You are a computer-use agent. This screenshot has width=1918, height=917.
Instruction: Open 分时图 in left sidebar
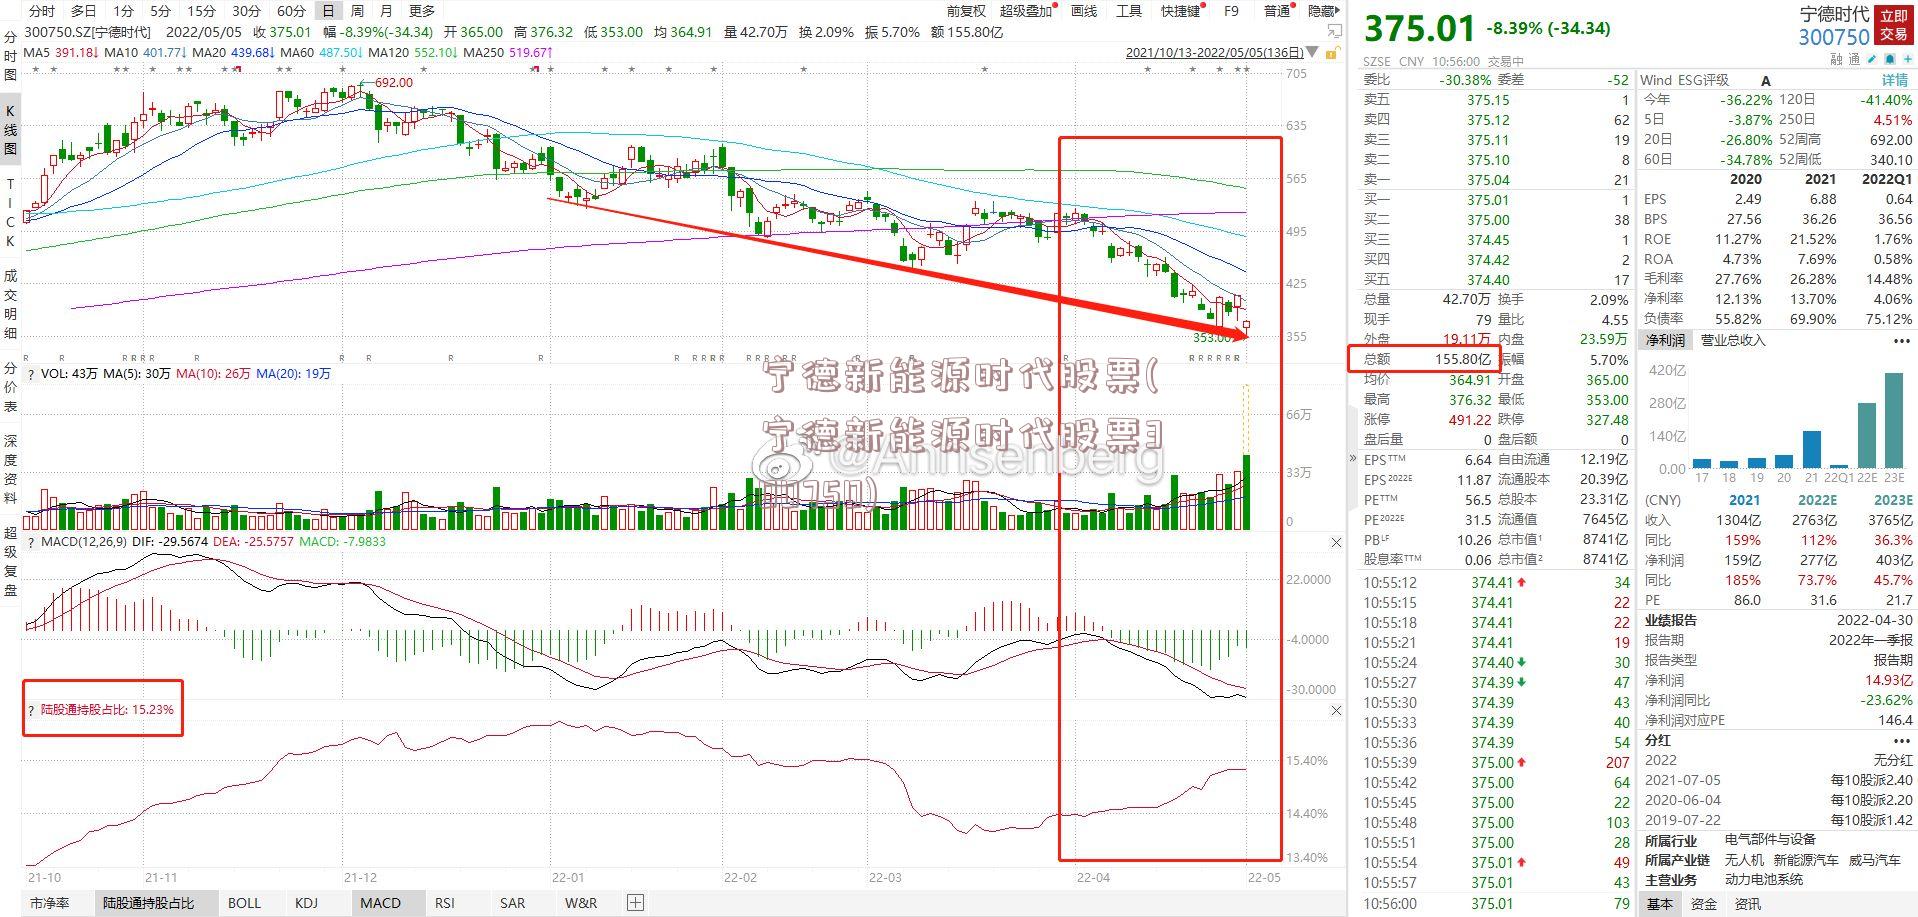10,57
